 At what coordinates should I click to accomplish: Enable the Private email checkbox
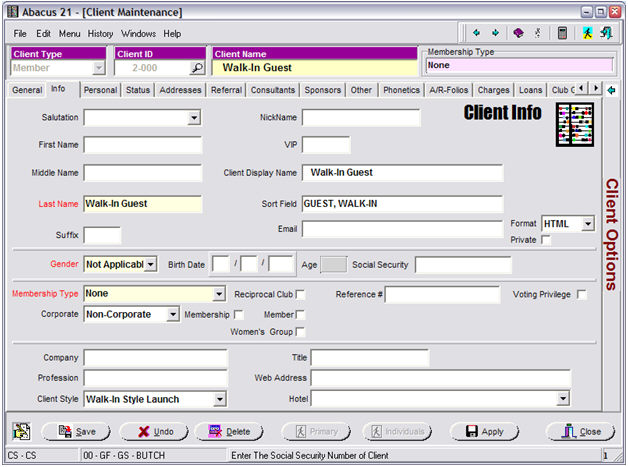click(546, 240)
